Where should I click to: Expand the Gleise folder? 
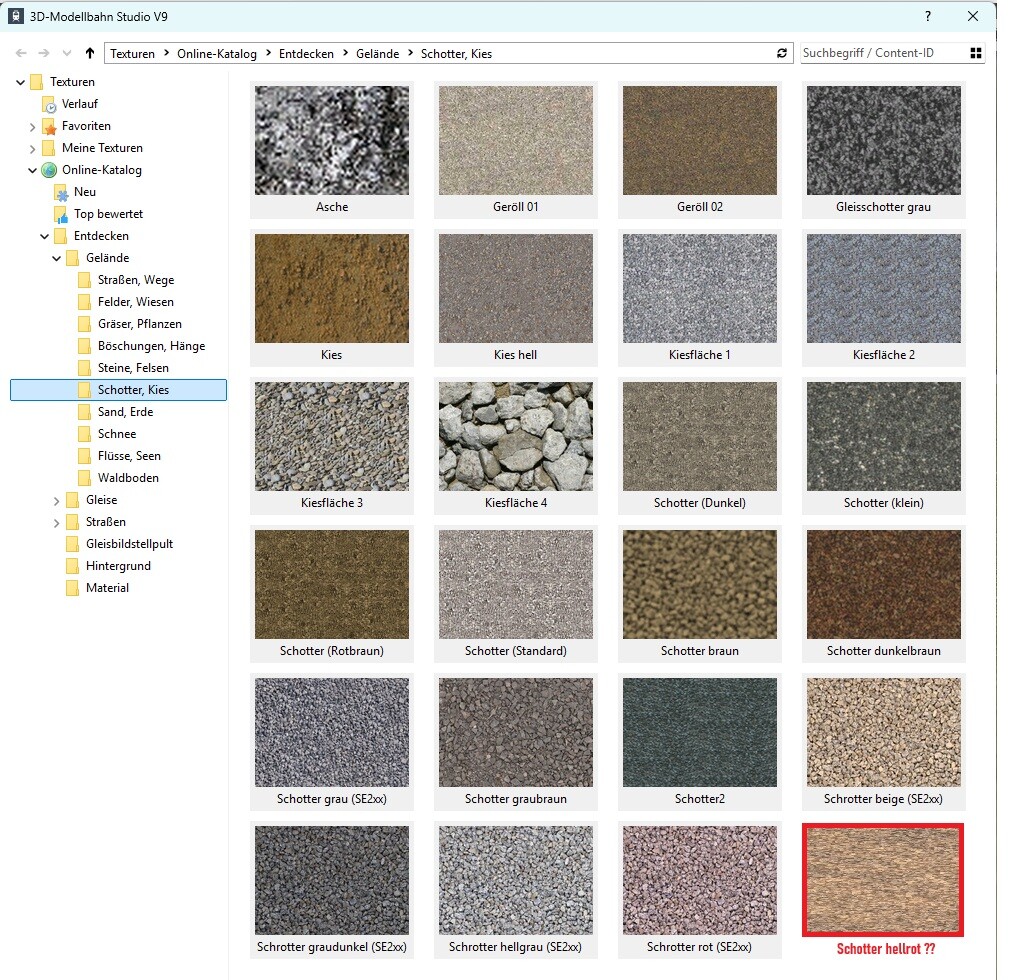tap(57, 500)
